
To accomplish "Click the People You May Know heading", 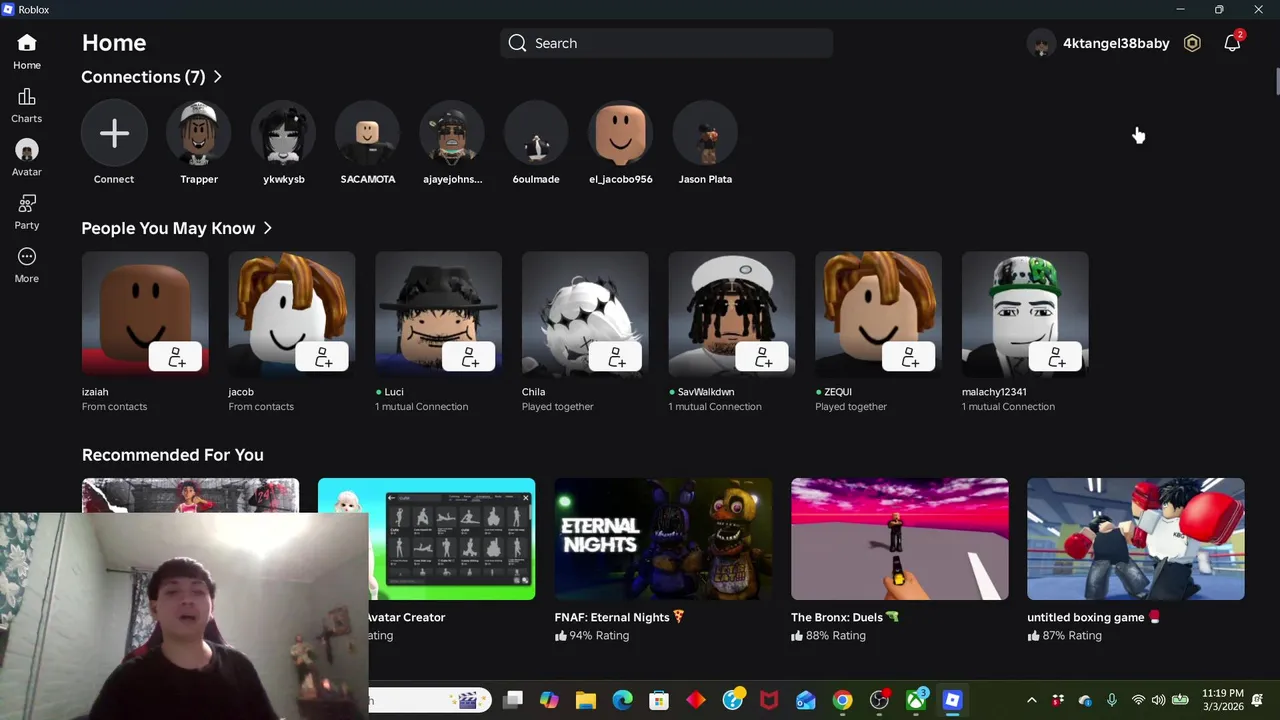I will tap(168, 228).
